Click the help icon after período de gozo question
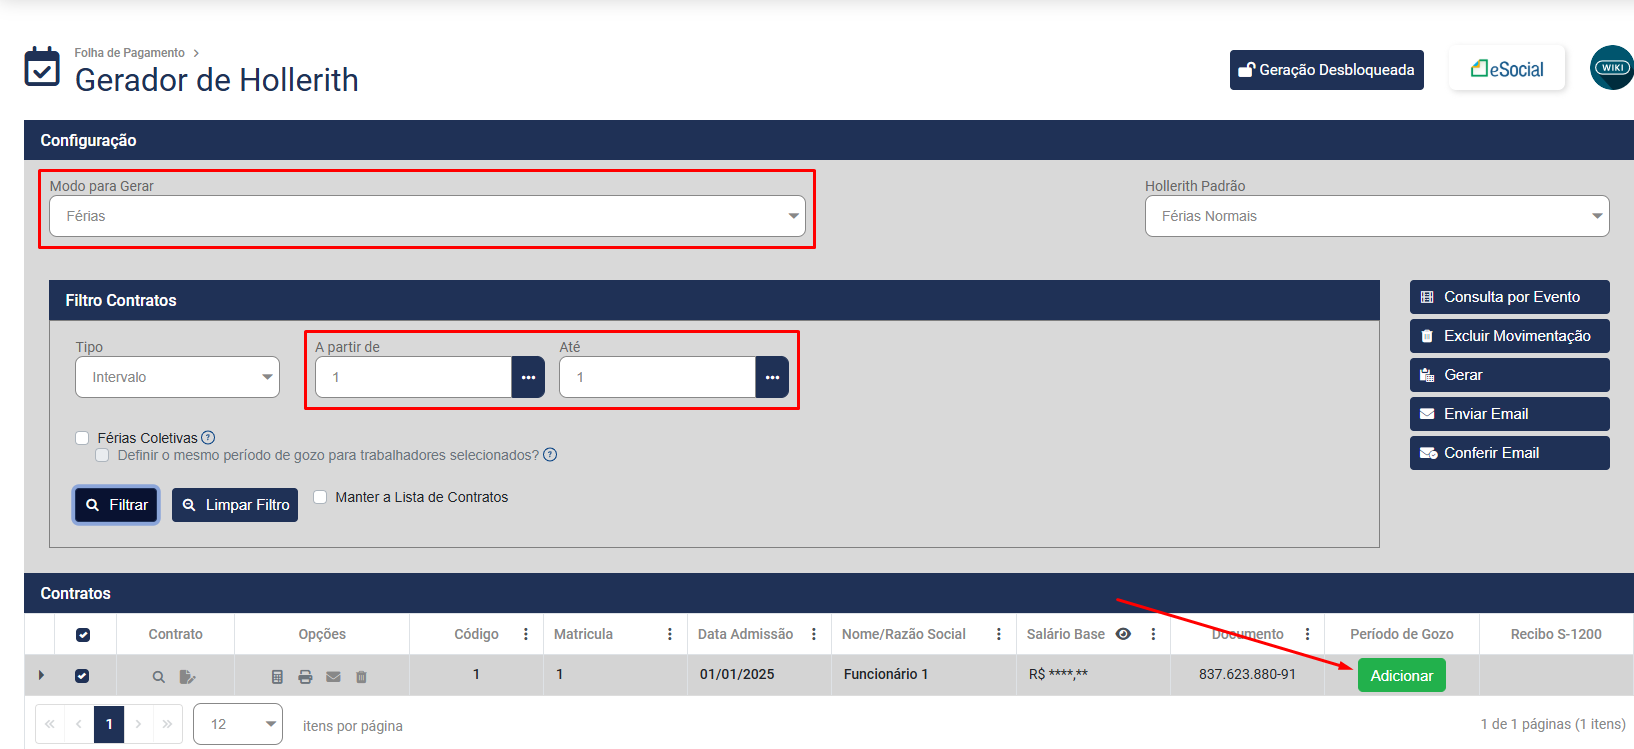This screenshot has width=1634, height=749. coord(550,455)
